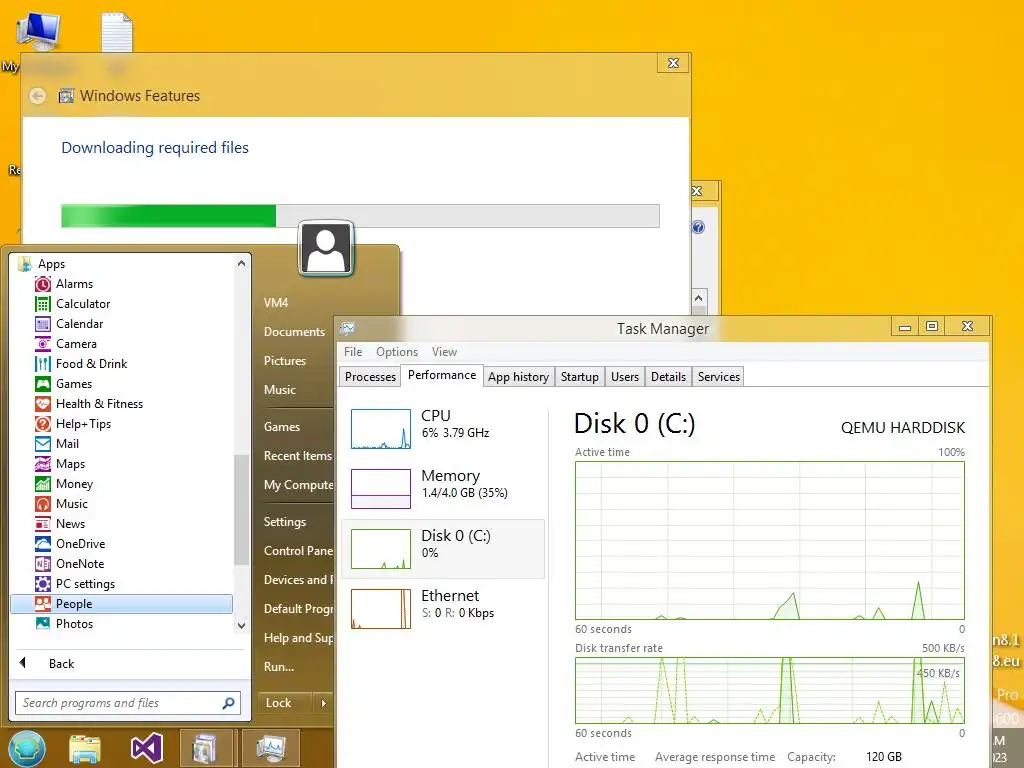Click the Lock button
The height and width of the screenshot is (768, 1024).
tap(286, 703)
